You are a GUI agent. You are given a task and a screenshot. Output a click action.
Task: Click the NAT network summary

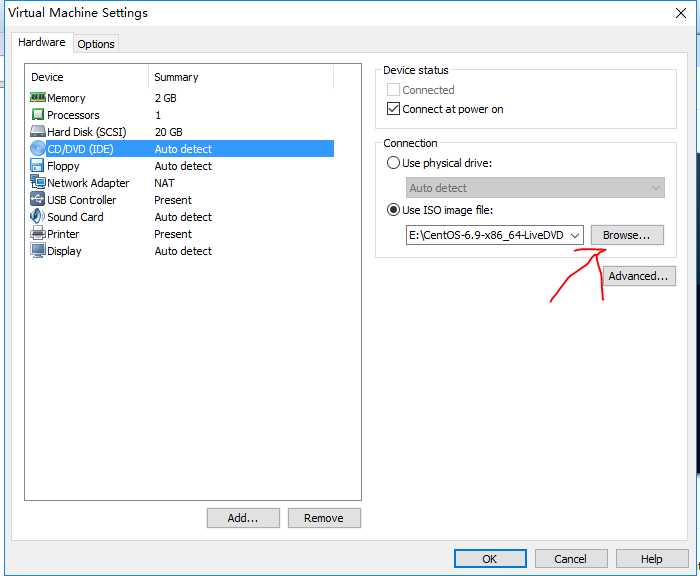point(164,183)
